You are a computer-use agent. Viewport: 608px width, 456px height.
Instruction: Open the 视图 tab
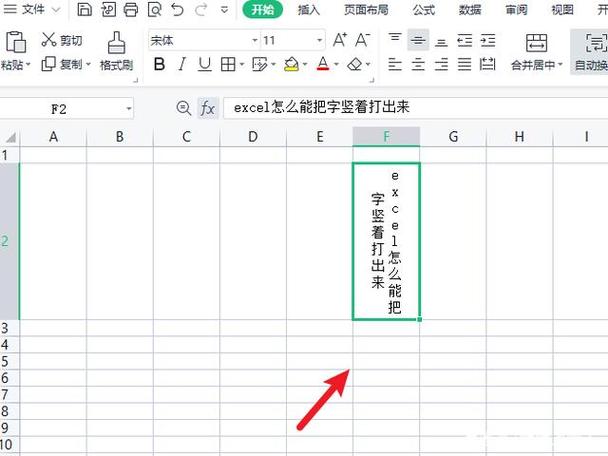point(562,9)
